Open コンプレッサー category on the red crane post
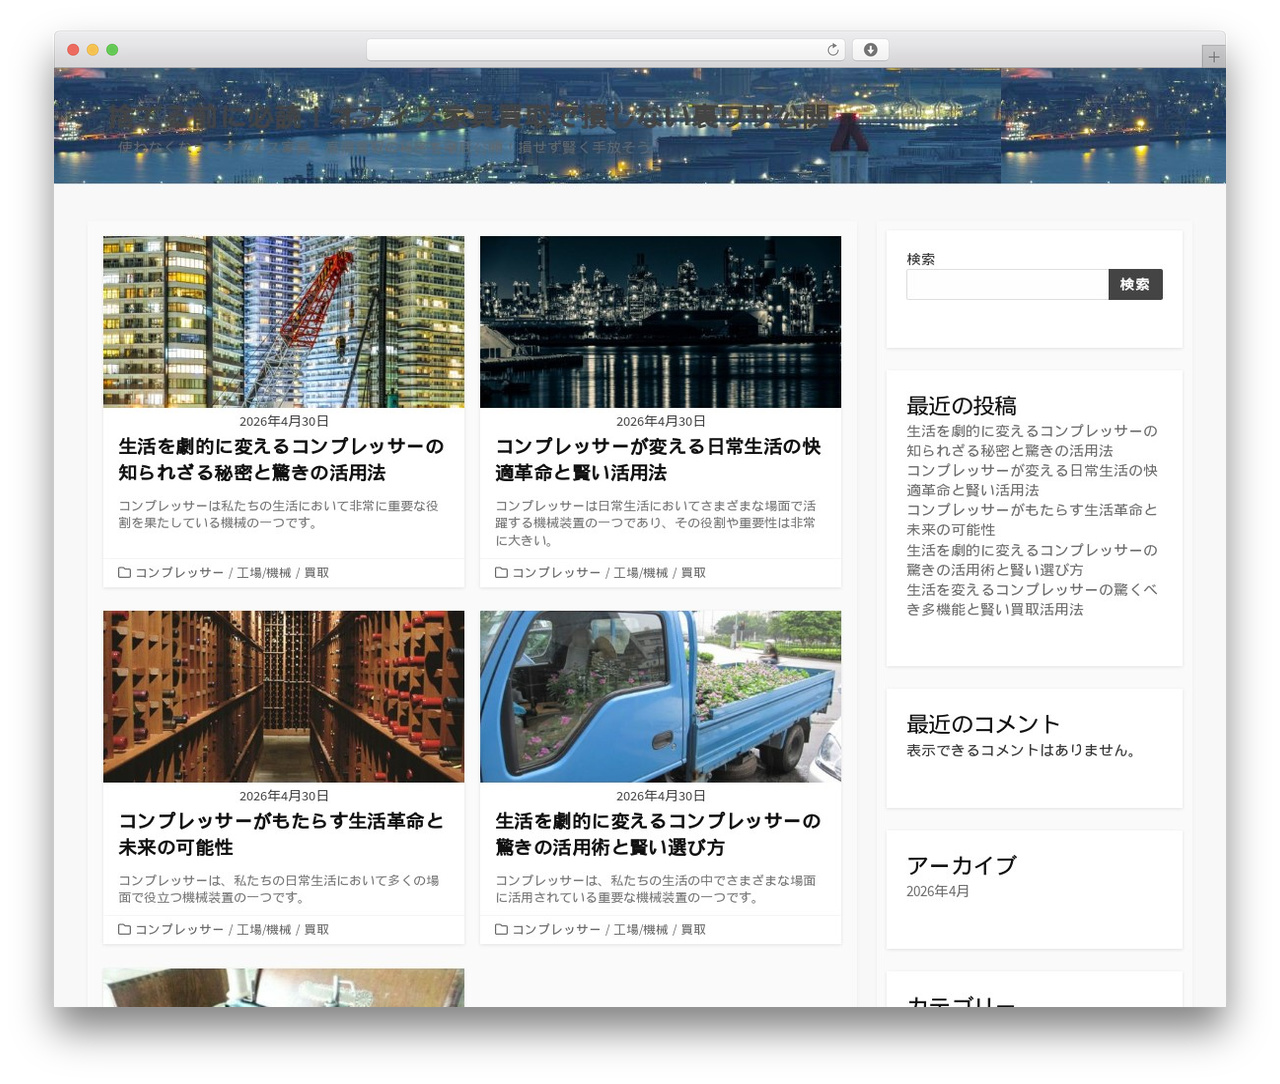 click(180, 573)
